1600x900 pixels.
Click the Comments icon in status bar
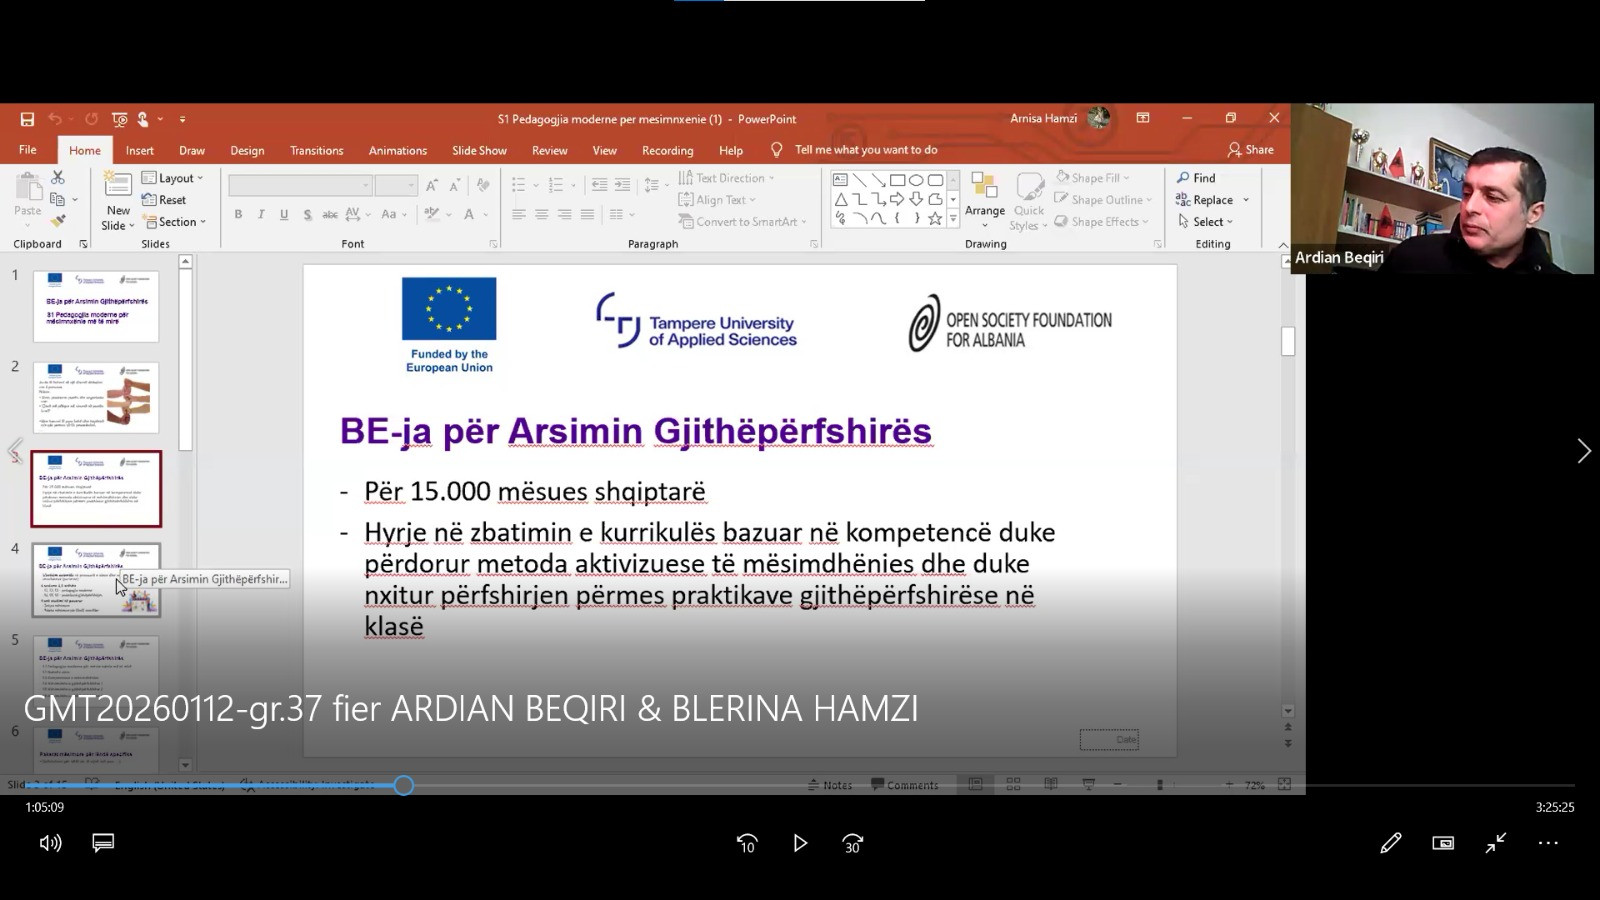(x=905, y=785)
